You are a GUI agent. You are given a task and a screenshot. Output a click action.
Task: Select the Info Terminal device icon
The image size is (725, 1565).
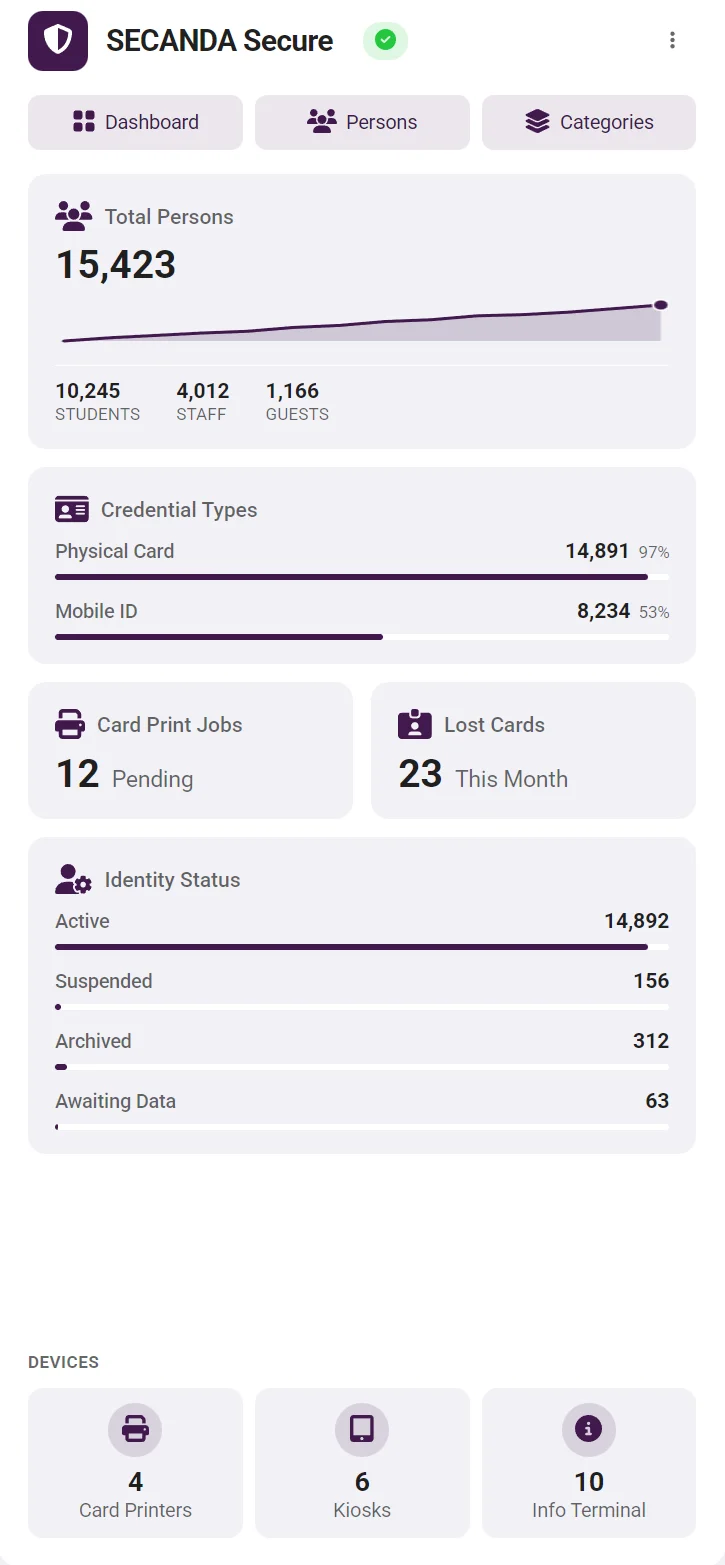tap(588, 1430)
